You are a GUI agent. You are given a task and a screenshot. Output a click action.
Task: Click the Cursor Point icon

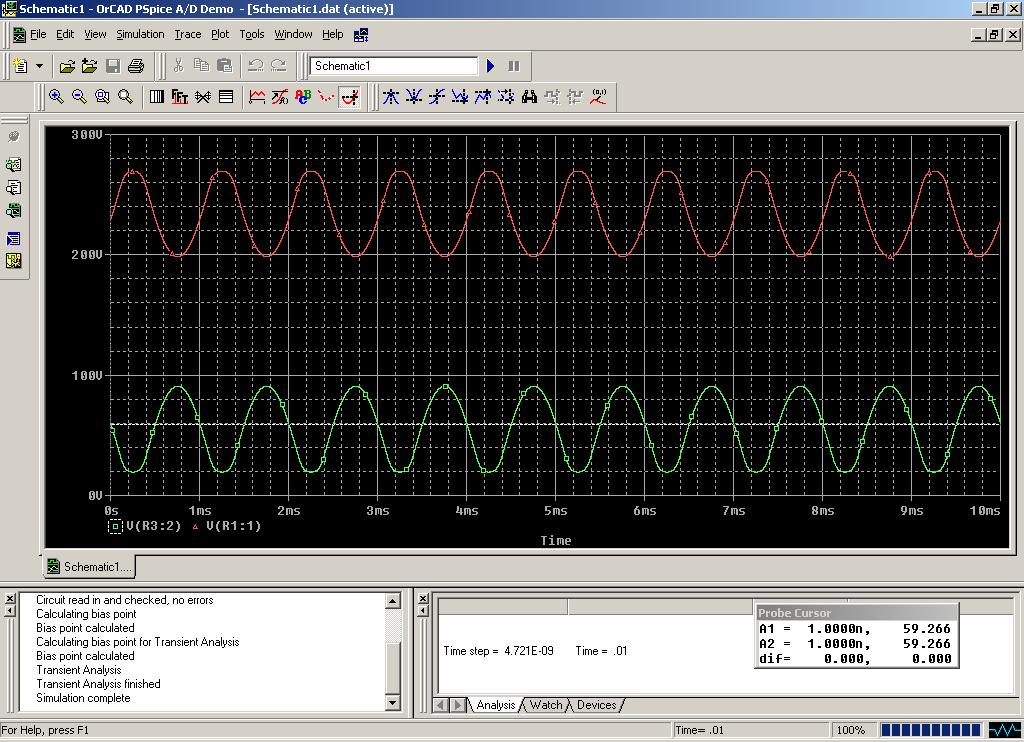tap(505, 97)
